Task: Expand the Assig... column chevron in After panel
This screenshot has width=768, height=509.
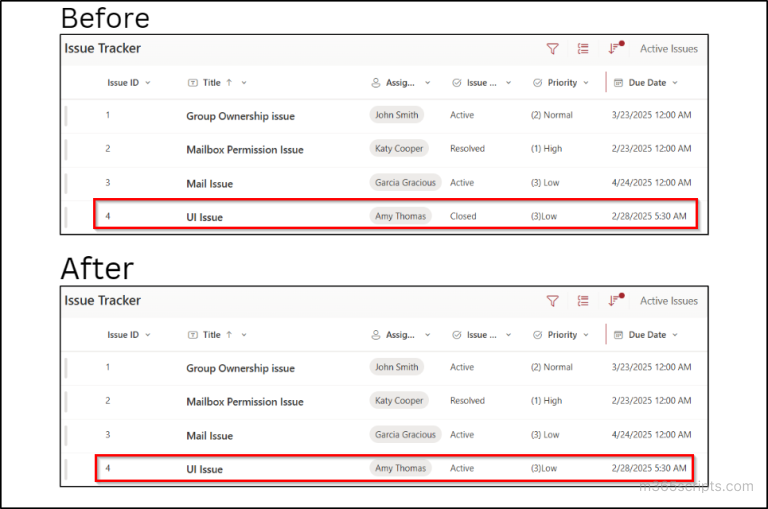Action: (428, 335)
